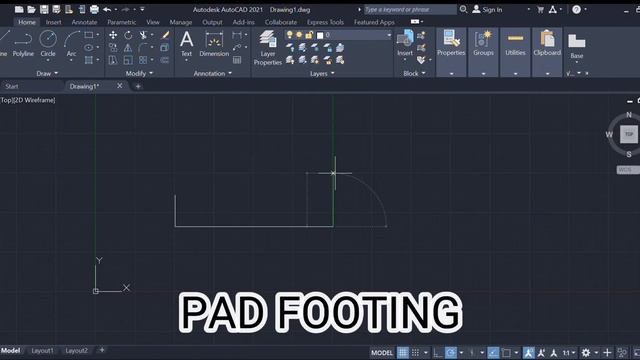Open file with the Open folder icon

[31, 9]
